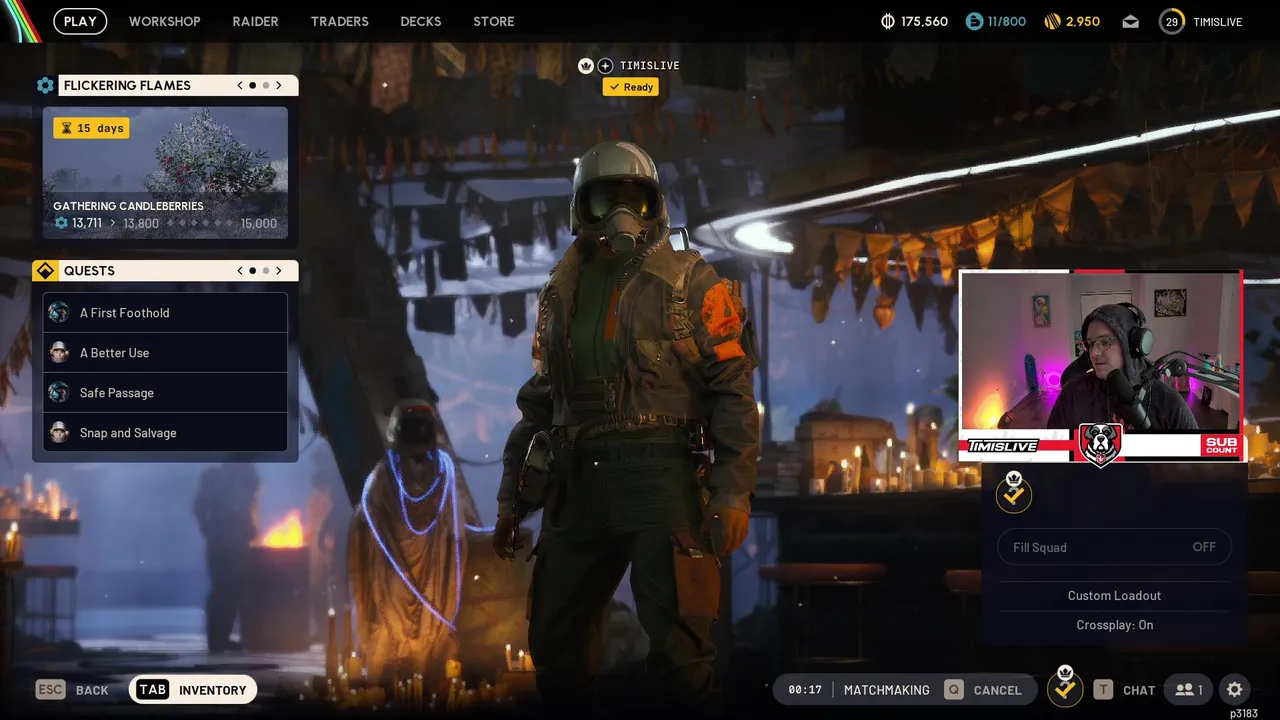
Task: Select the first Quests page dot
Action: tap(252, 271)
